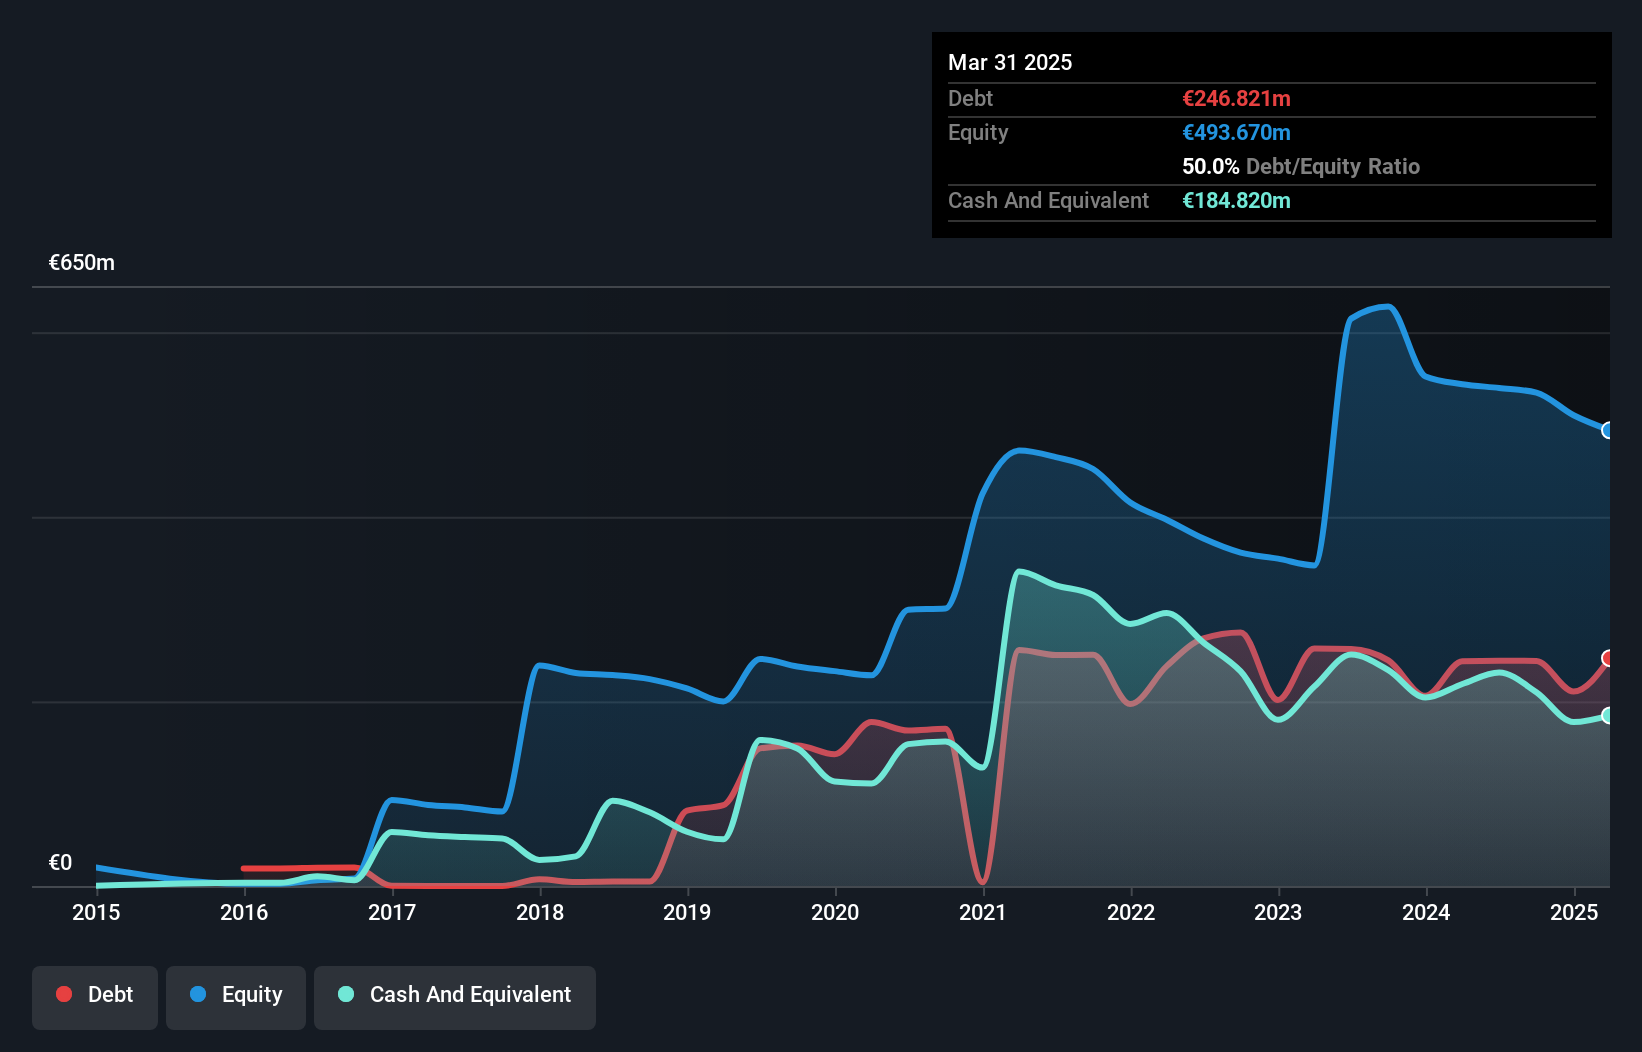Click the 2020 x-axis label
The image size is (1642, 1052).
coord(835,912)
